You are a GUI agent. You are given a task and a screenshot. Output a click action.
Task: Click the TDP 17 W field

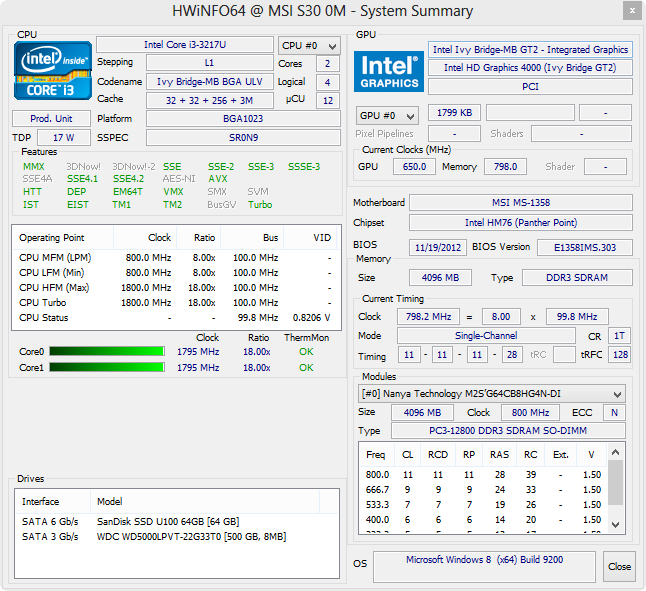click(x=64, y=138)
